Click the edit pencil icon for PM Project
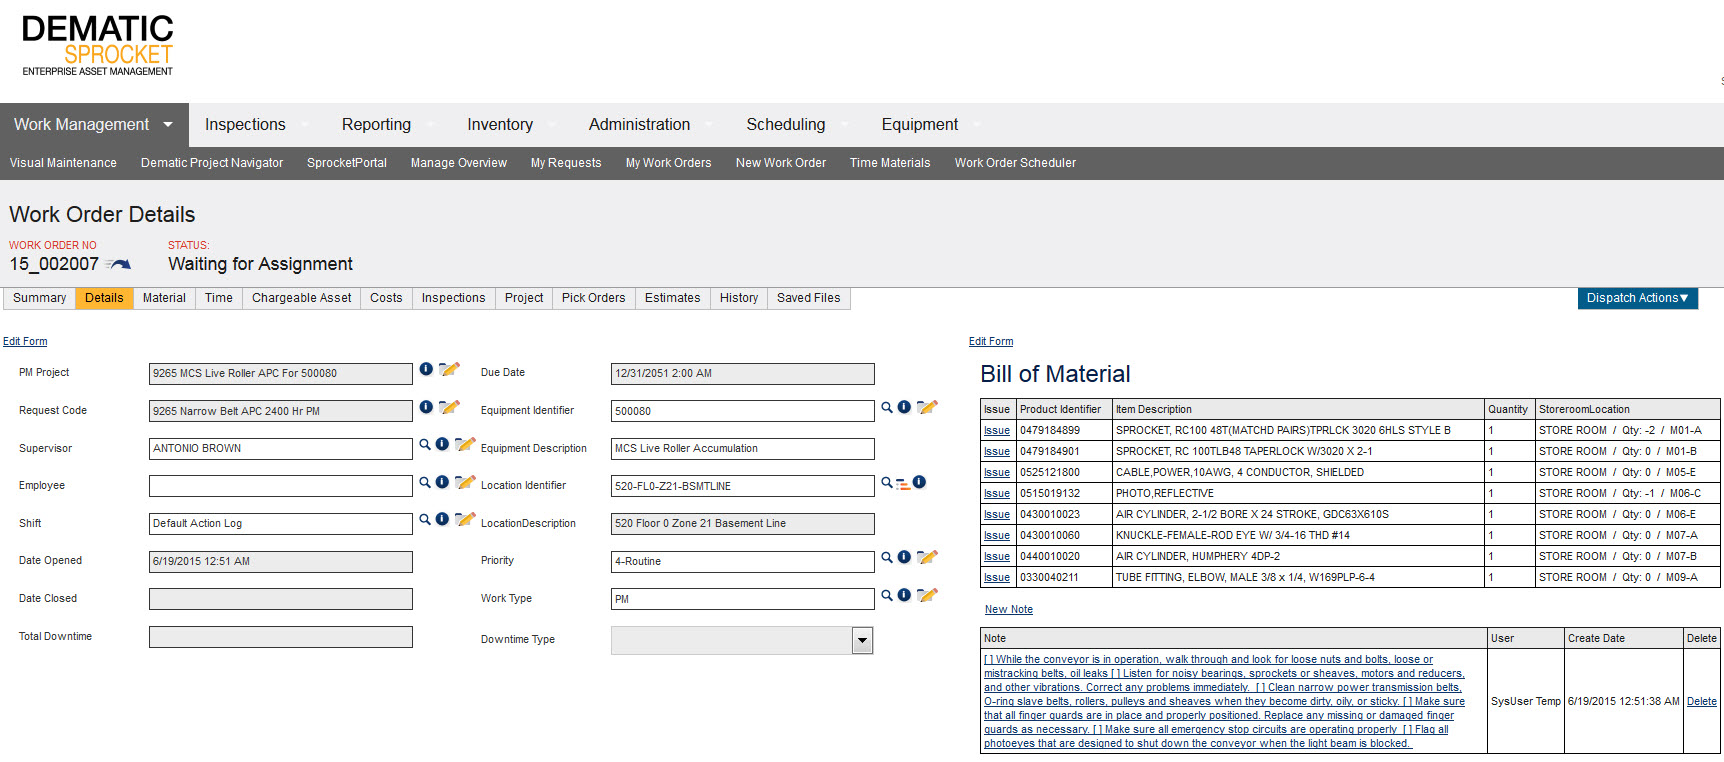The width and height of the screenshot is (1724, 762). (x=449, y=369)
